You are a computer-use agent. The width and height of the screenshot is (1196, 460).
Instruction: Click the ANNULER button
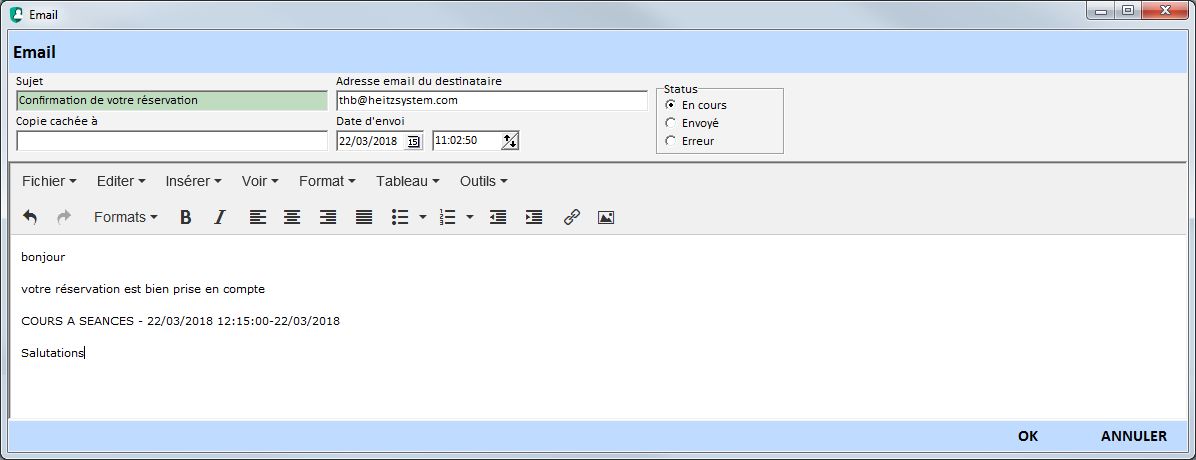(1133, 436)
